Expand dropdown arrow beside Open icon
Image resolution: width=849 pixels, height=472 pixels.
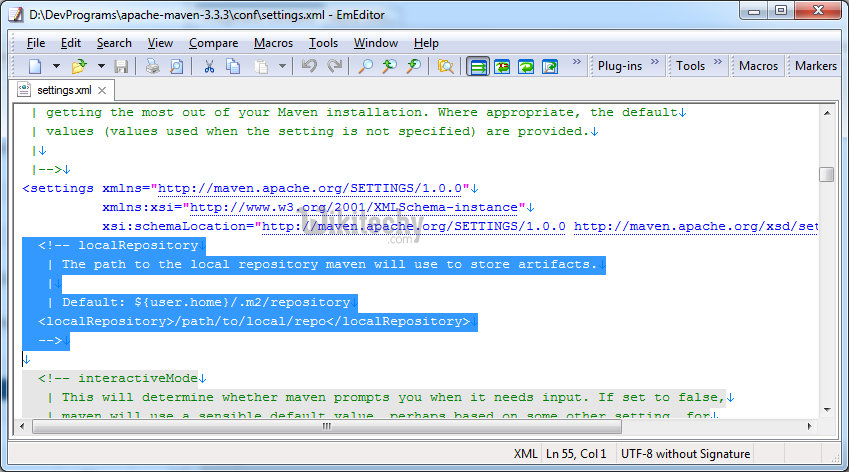pos(99,66)
